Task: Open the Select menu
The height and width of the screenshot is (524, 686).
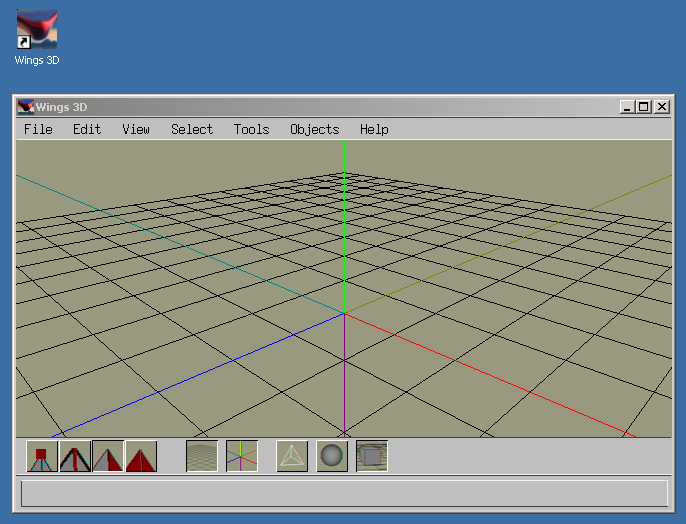Action: point(192,129)
